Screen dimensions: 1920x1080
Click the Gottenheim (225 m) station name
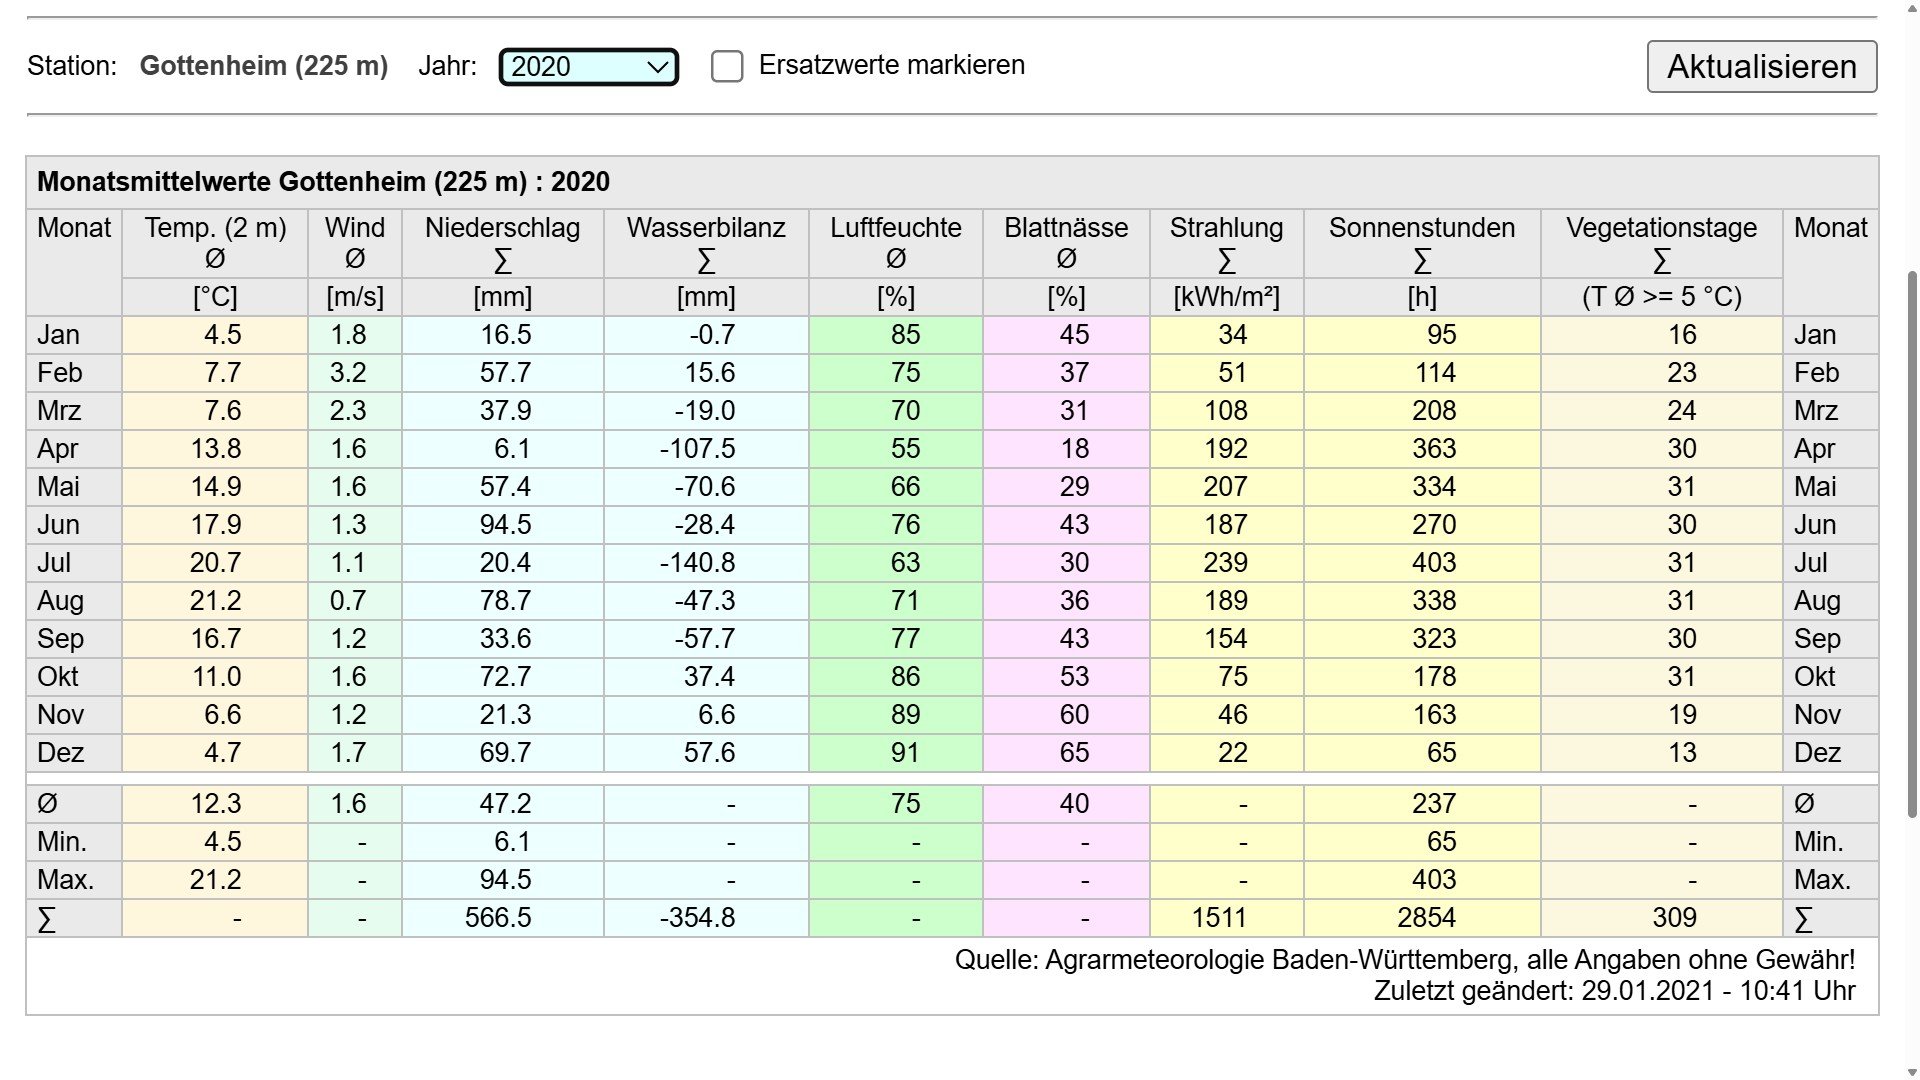click(263, 66)
